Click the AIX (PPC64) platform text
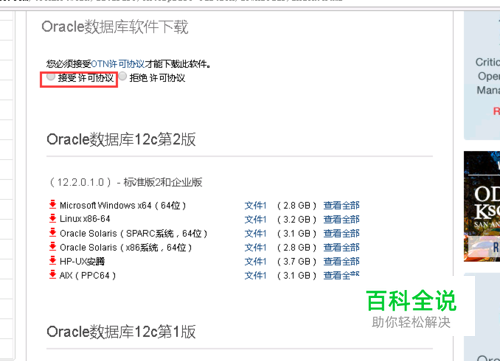 click(88, 275)
